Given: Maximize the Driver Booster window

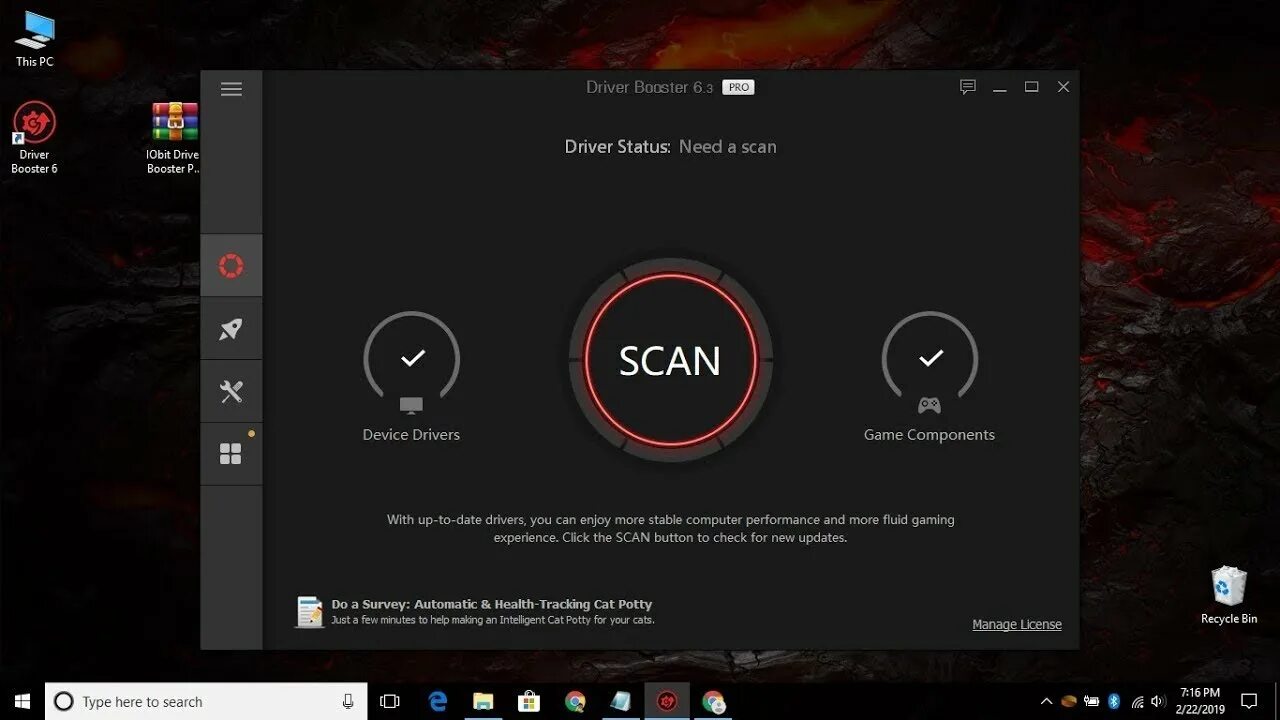Looking at the screenshot, I should pyautogui.click(x=1031, y=87).
